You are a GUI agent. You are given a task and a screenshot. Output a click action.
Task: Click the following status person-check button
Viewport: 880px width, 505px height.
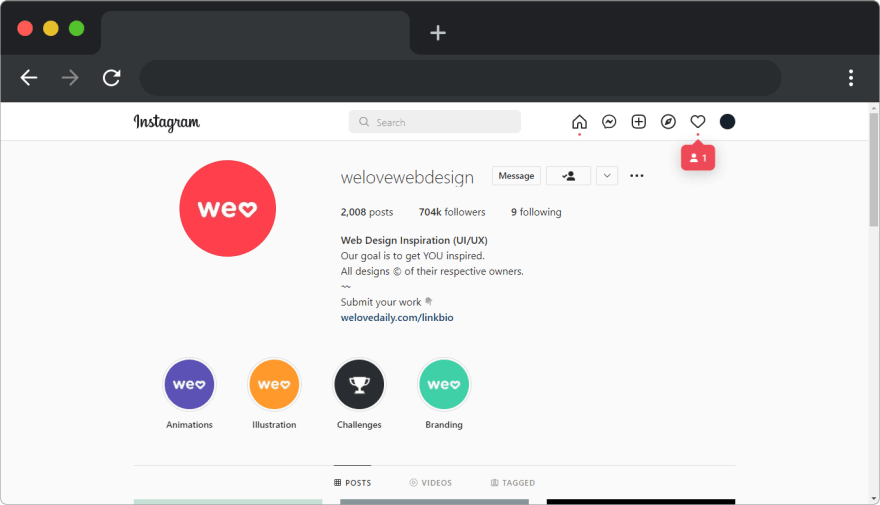(x=568, y=176)
